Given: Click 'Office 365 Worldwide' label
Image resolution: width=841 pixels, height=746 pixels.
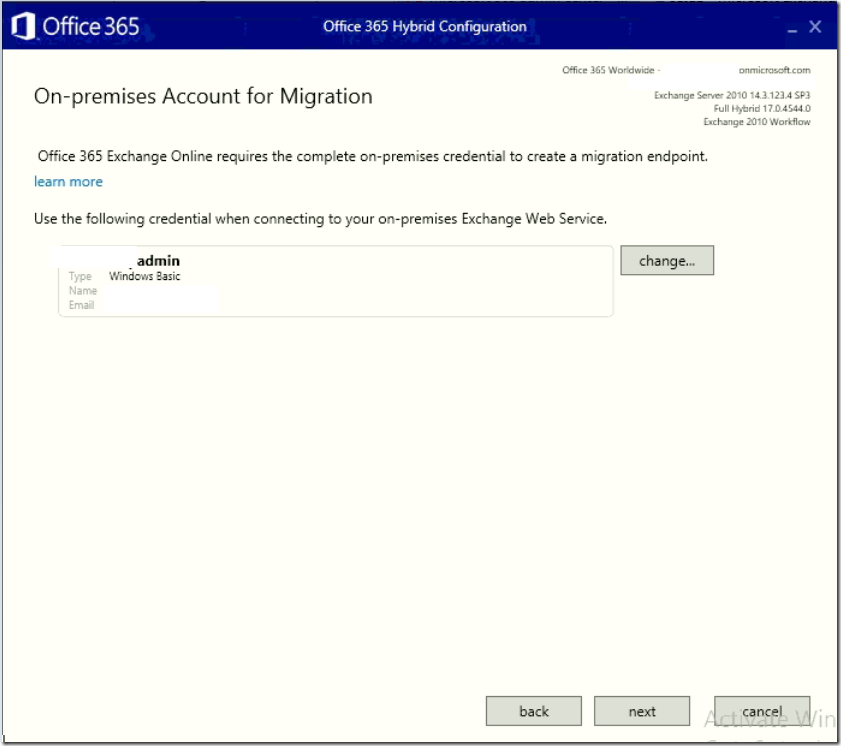Looking at the screenshot, I should pos(608,70).
